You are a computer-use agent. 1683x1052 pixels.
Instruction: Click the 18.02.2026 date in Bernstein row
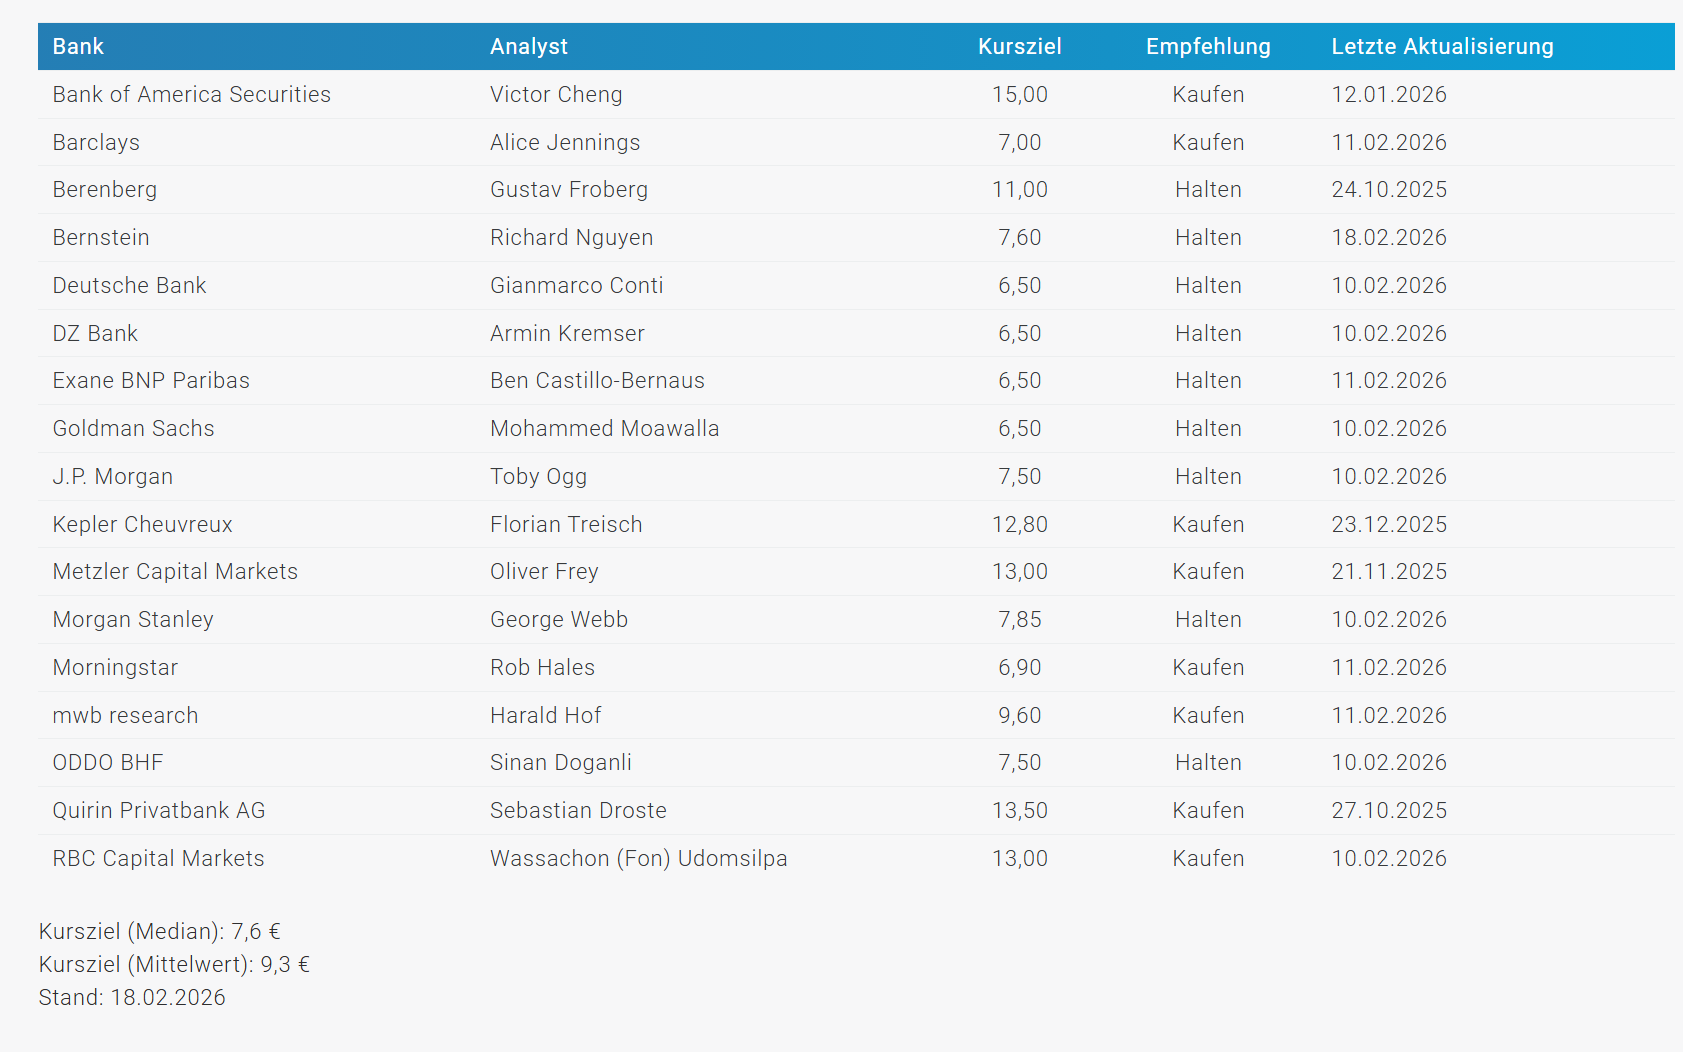coord(1389,238)
